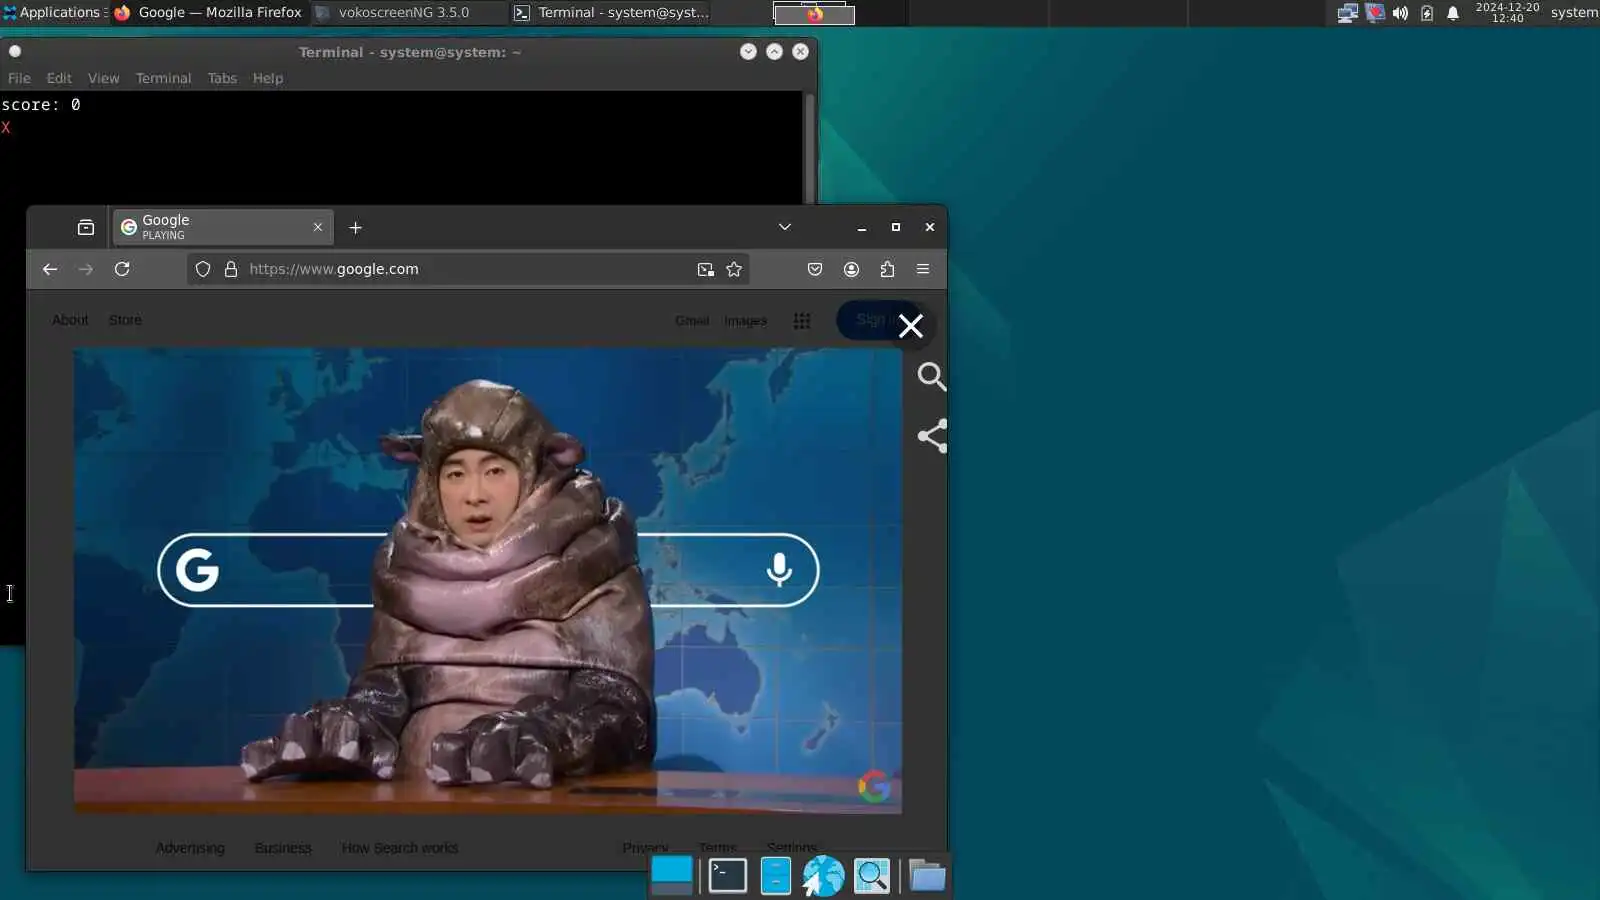Expand the list all tabs dropdown
This screenshot has width=1600, height=900.
click(785, 227)
